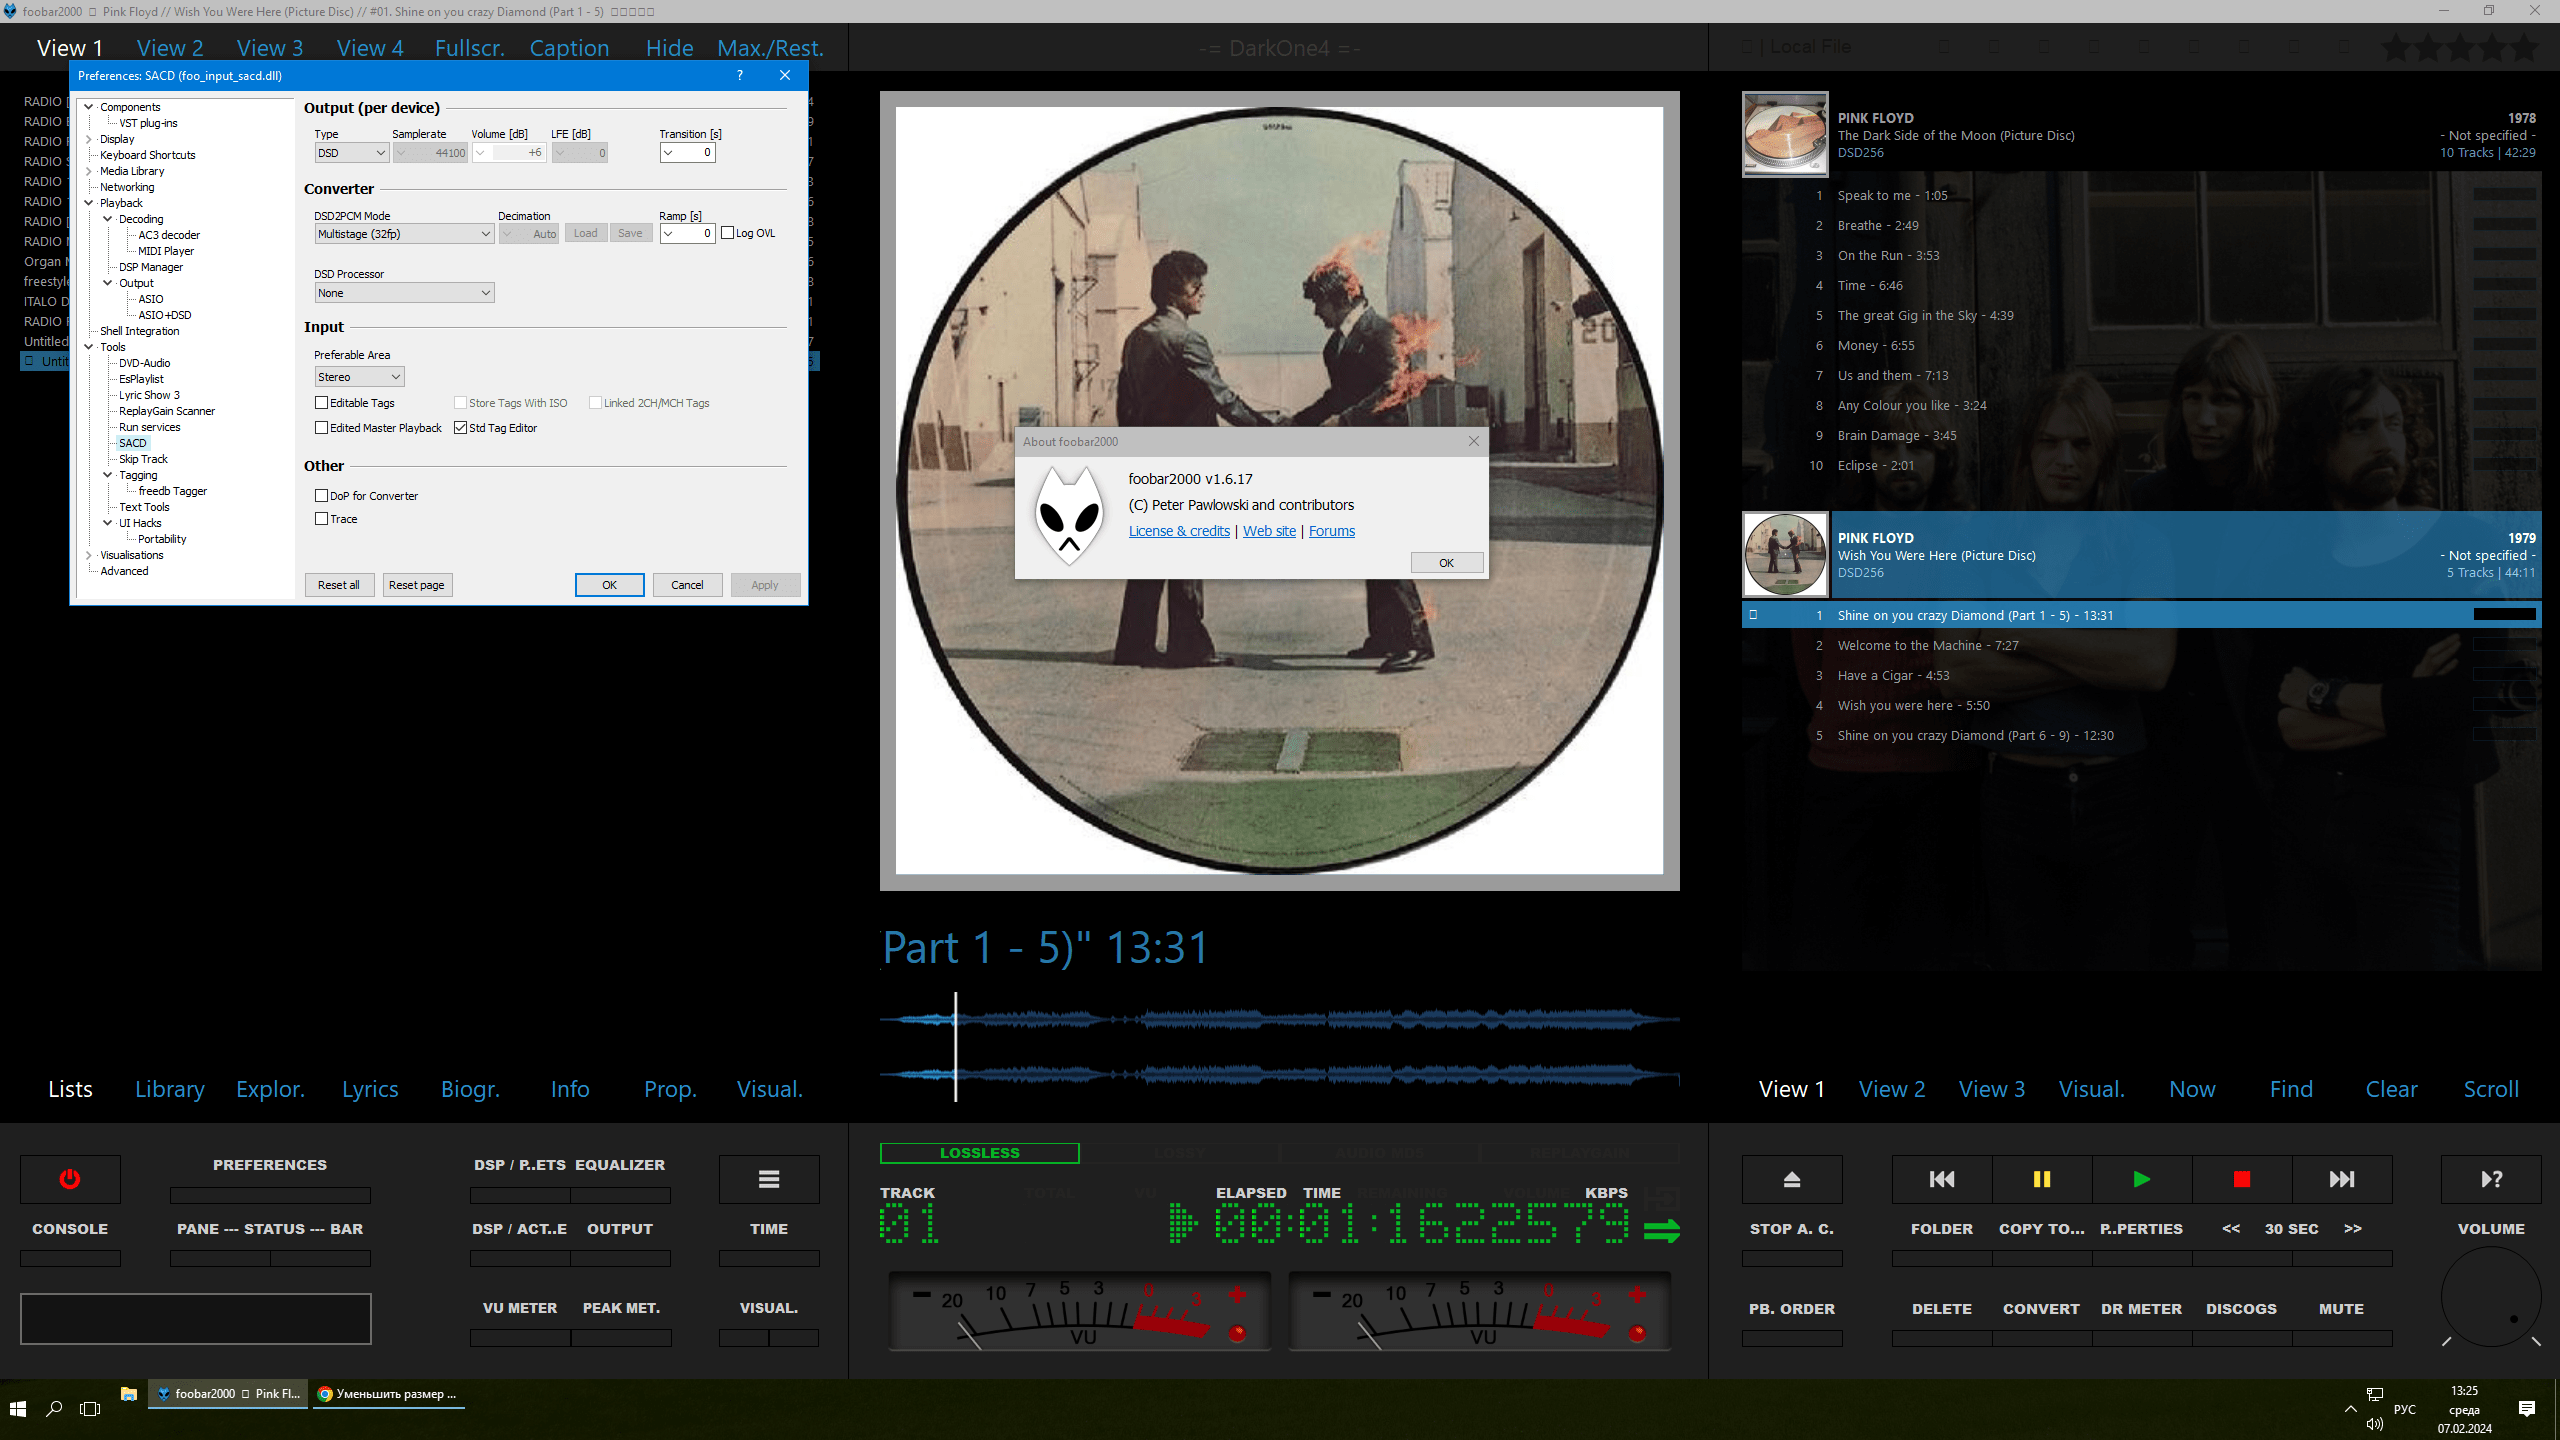This screenshot has width=2560, height=1440.
Task: Open the Preferable Area dropdown
Action: coord(359,377)
